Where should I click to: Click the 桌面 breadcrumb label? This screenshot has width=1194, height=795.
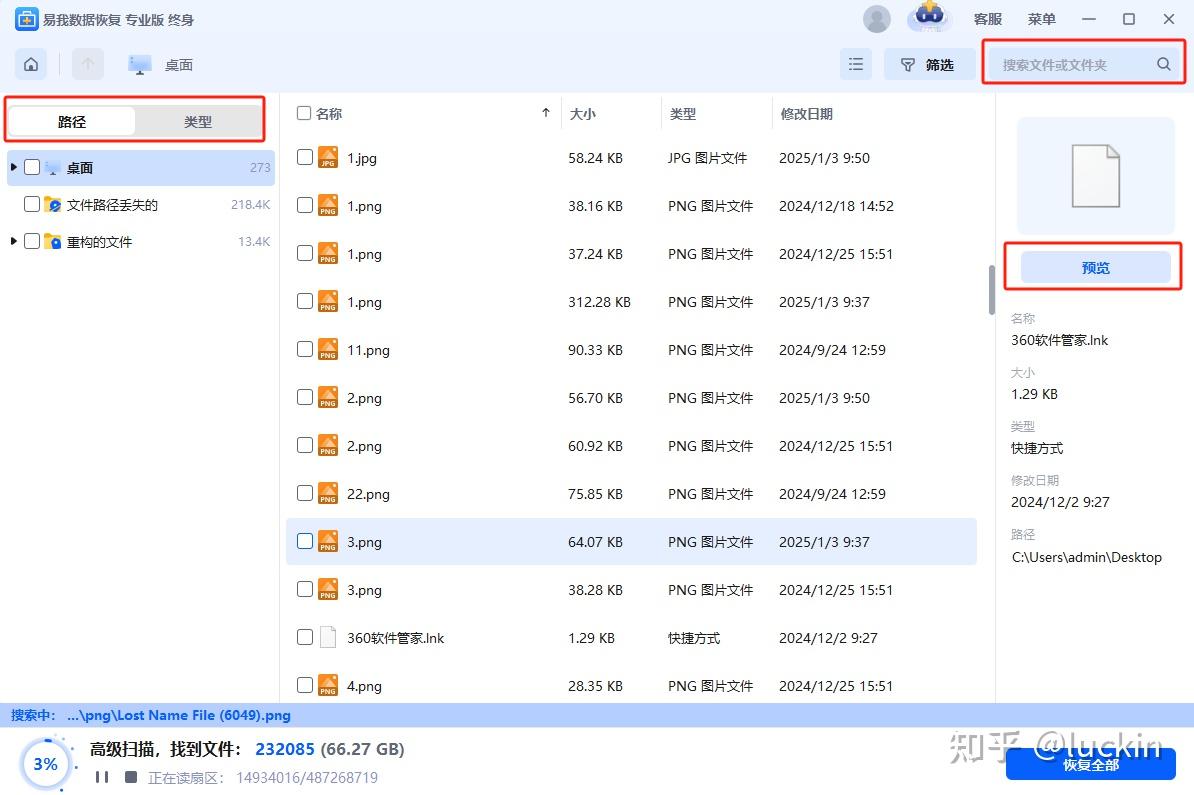tap(179, 65)
